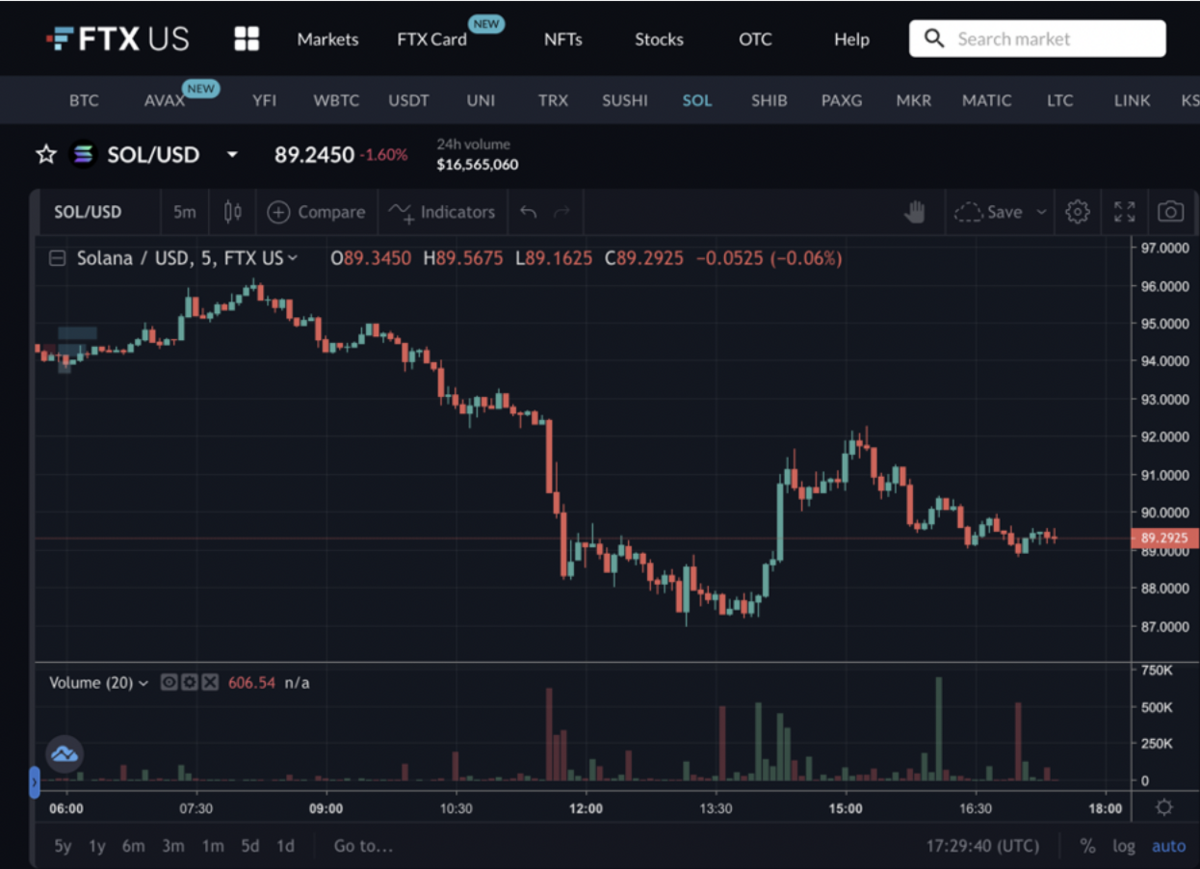Open price scale settings gear at bottom
Image resolution: width=1200 pixels, height=869 pixels.
(1164, 807)
